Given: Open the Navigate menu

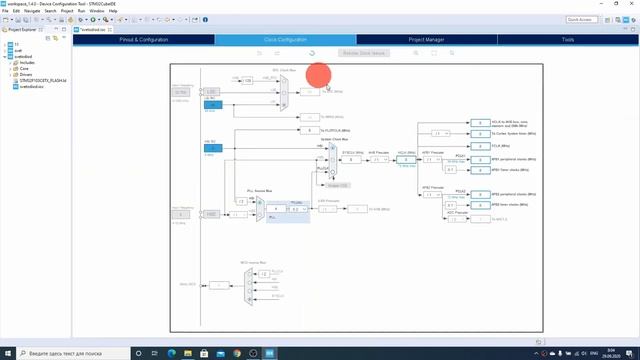Looking at the screenshot, I should 32,11.
